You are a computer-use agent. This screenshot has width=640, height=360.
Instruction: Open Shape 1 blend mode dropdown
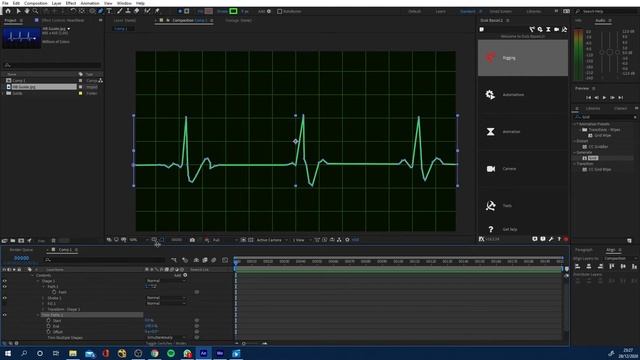pos(166,281)
